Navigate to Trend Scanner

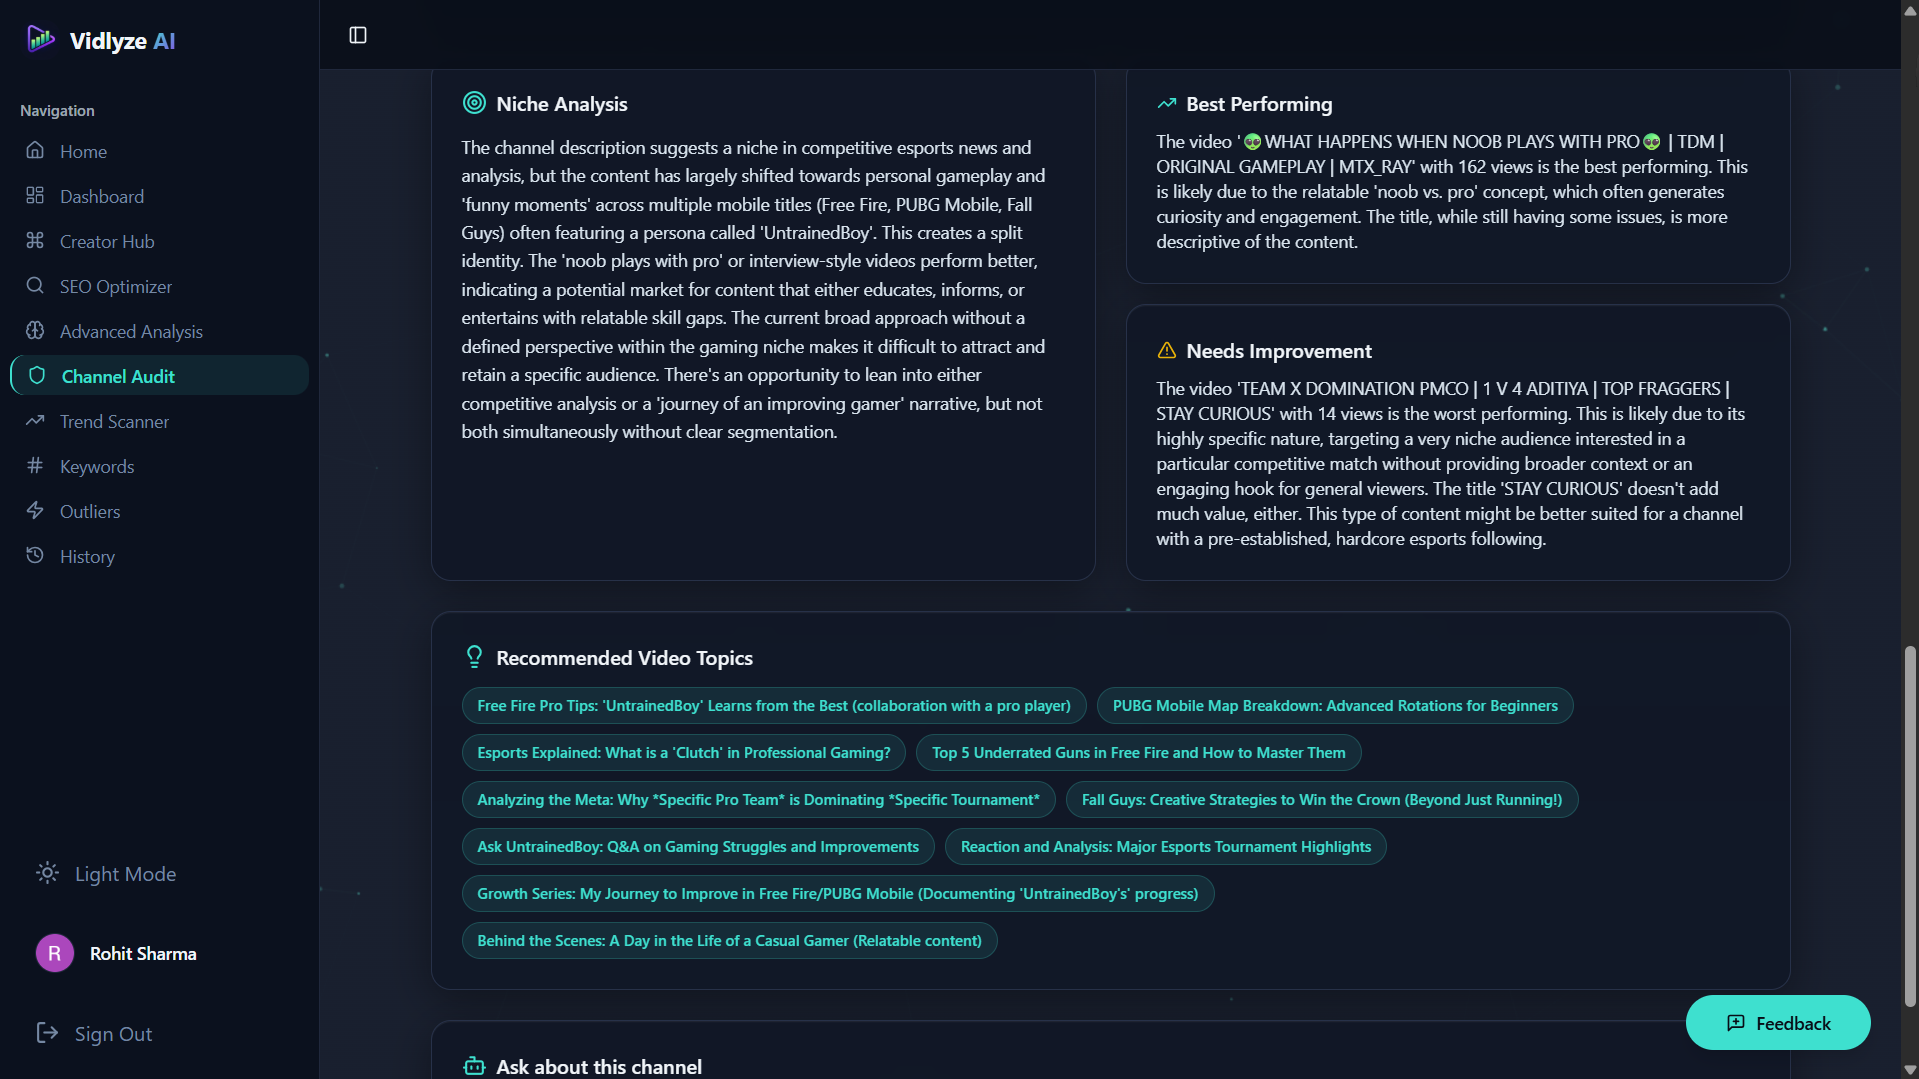coord(113,421)
